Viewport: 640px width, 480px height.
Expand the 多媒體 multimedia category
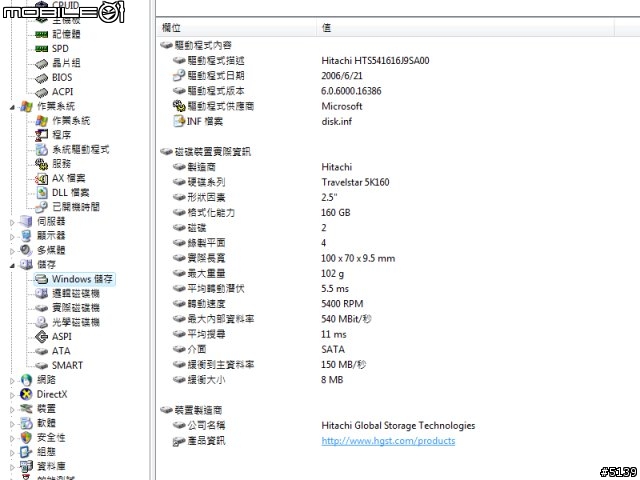coord(12,251)
